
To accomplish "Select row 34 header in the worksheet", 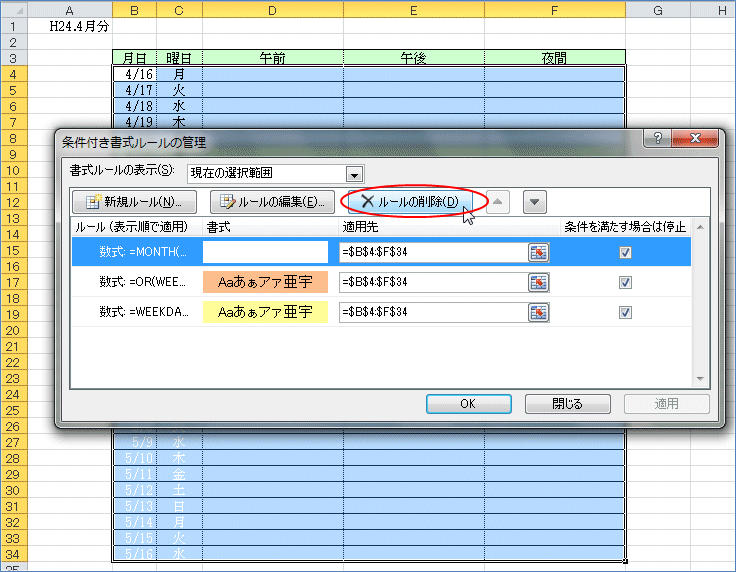I will 13,554.
